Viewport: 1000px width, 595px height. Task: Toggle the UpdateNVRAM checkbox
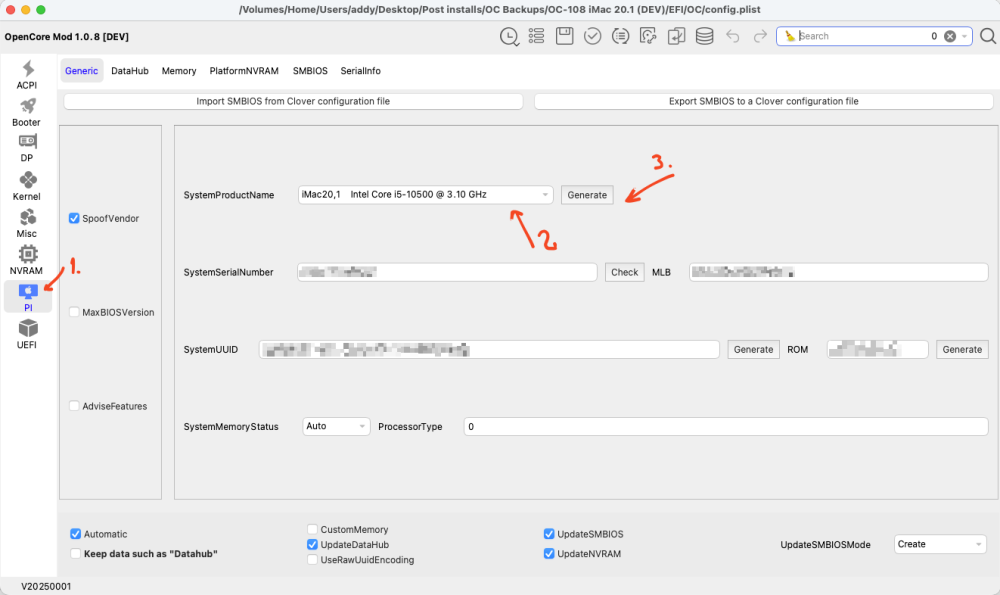[x=548, y=554]
